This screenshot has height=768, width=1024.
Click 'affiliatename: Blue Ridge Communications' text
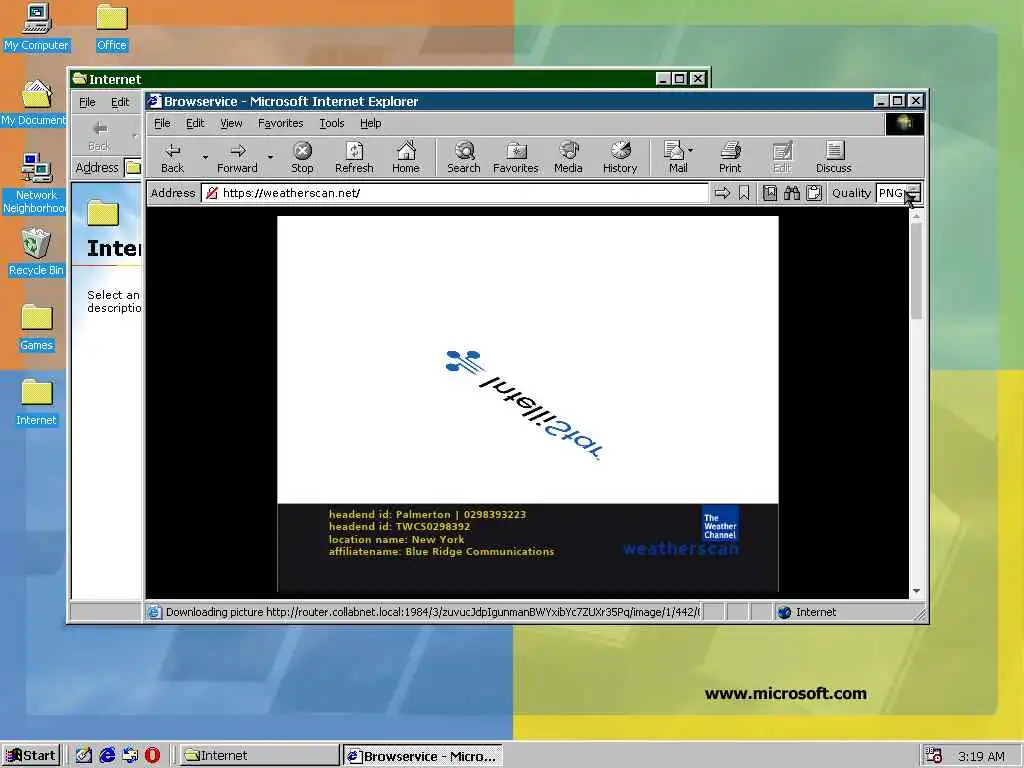click(x=441, y=552)
